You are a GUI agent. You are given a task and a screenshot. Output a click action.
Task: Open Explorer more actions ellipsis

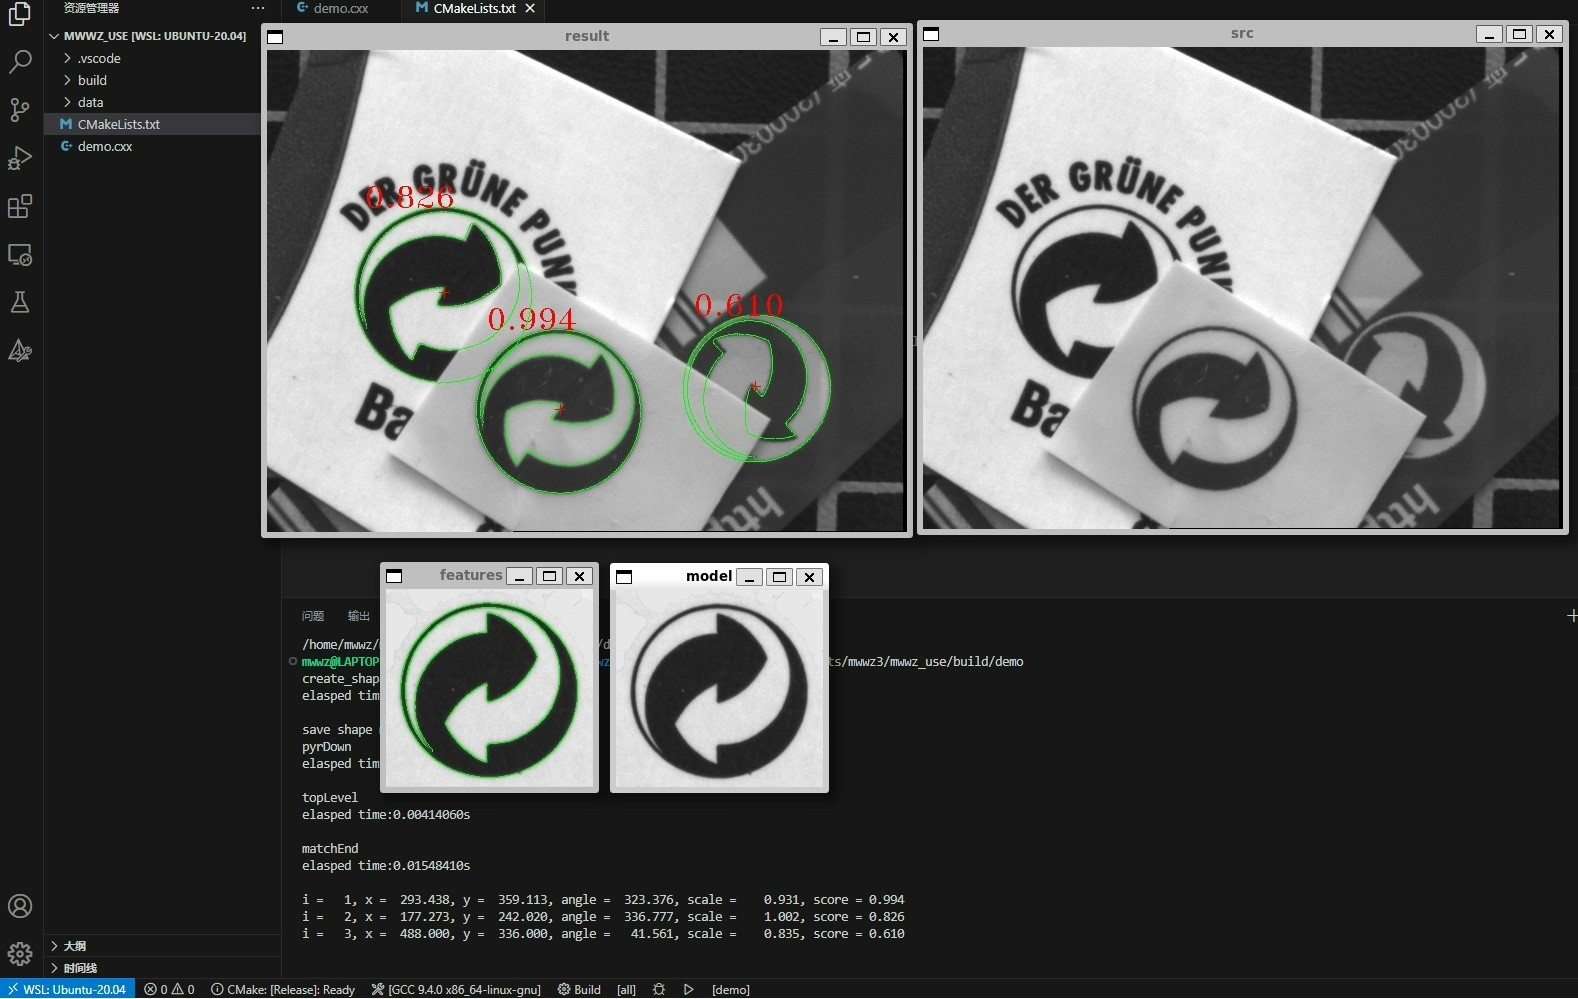click(x=258, y=8)
